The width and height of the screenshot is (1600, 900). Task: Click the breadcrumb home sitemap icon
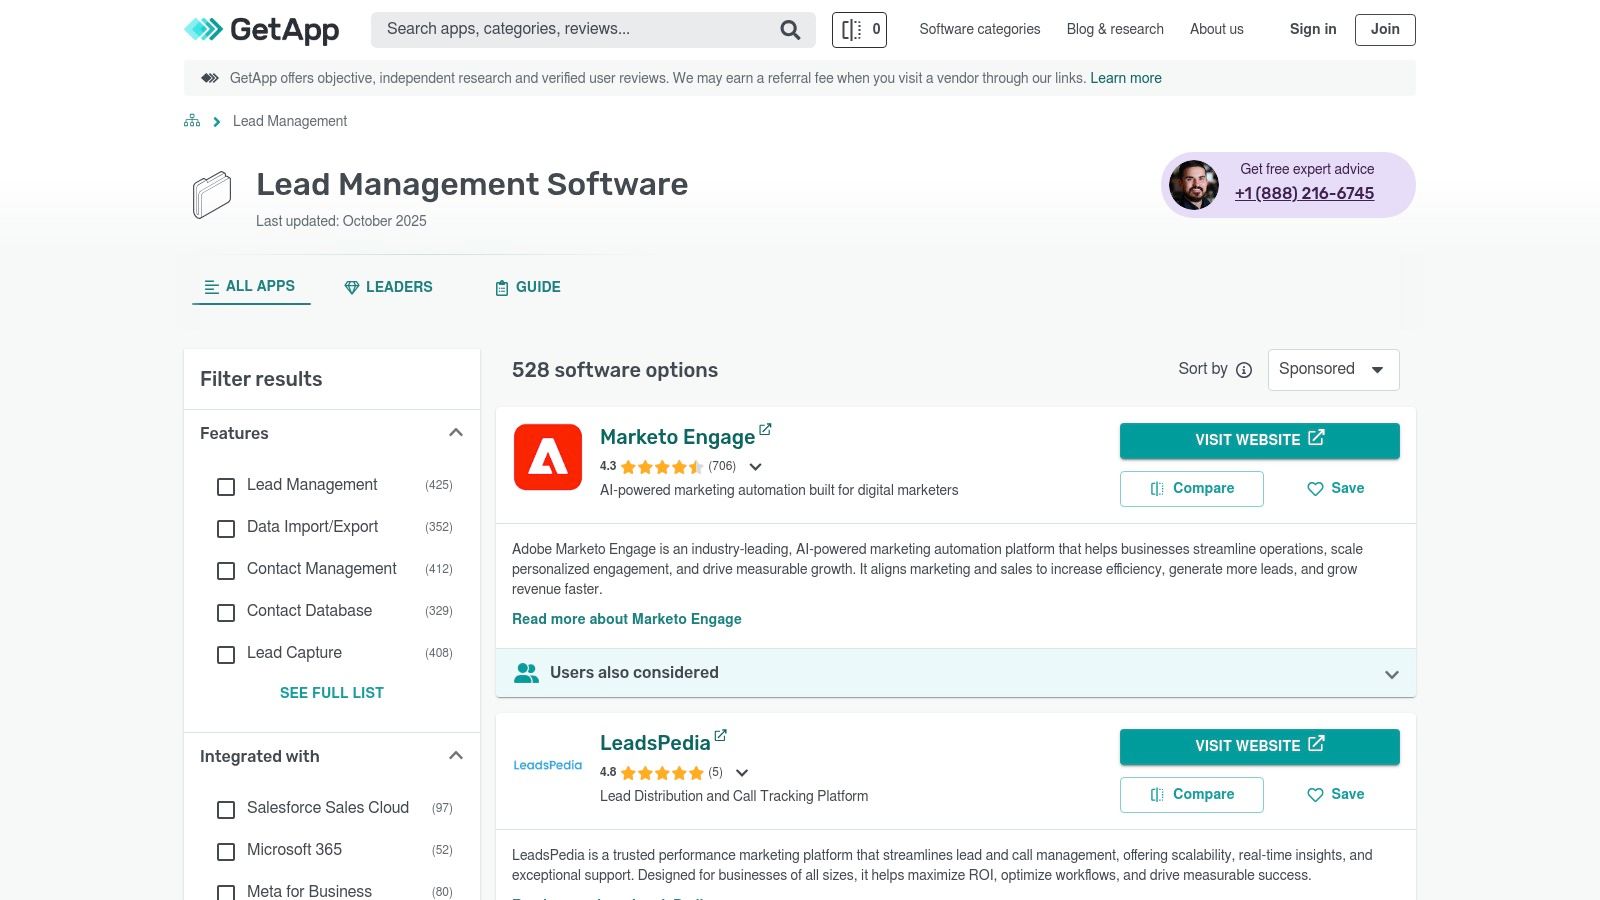tap(192, 121)
